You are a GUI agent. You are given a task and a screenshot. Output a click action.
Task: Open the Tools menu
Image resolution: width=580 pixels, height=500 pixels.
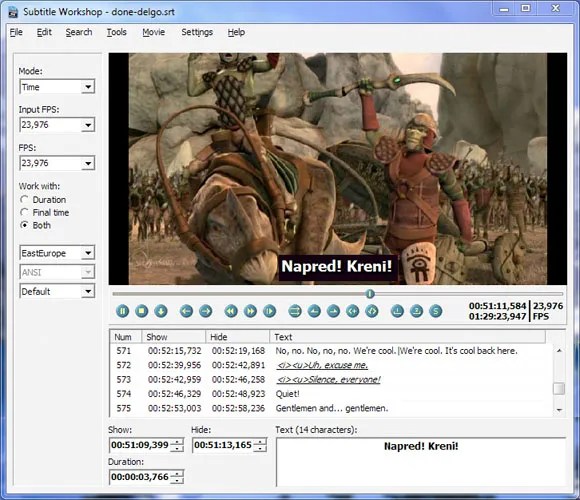[117, 32]
